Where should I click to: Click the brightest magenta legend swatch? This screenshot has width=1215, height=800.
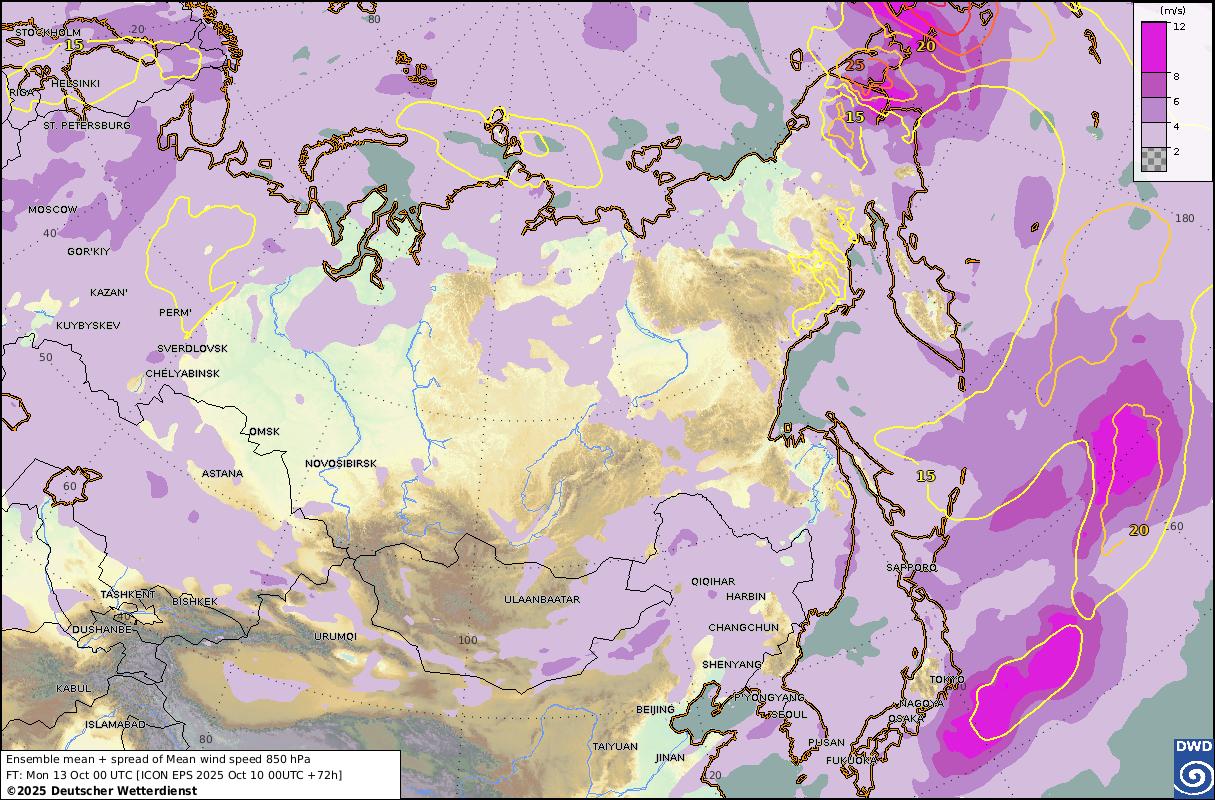point(1153,46)
